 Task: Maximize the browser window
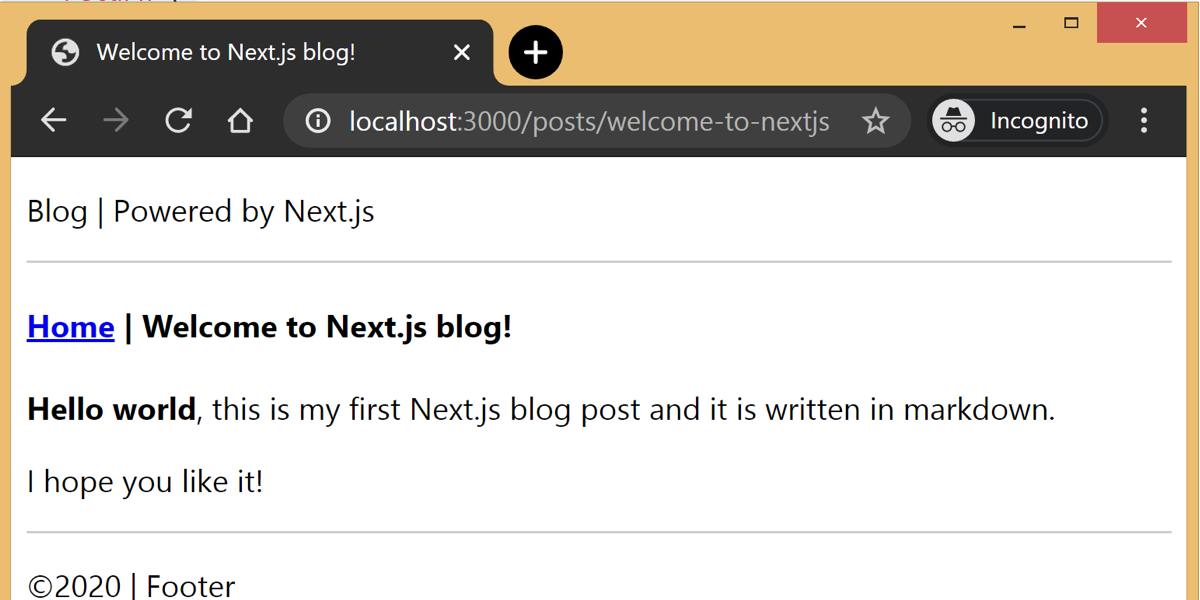coord(1071,23)
